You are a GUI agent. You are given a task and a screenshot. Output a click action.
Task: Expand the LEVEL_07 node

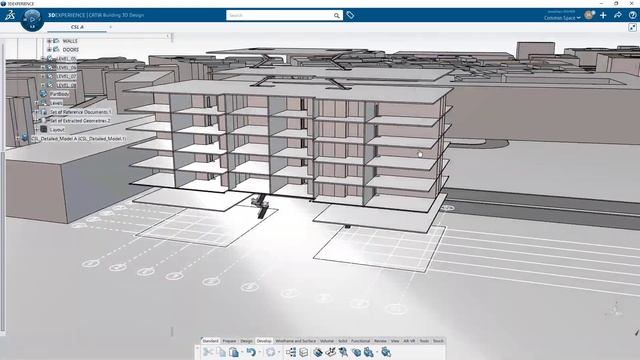point(43,76)
